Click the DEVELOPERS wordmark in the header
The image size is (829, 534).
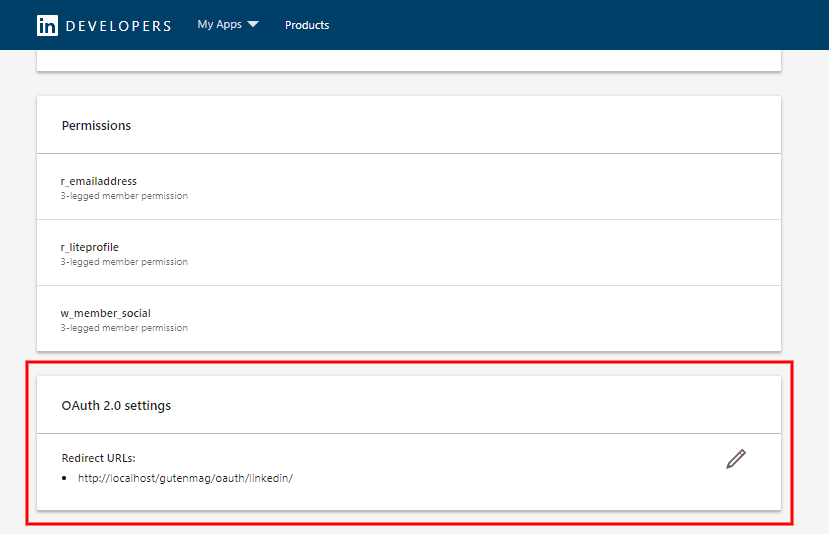tap(118, 26)
